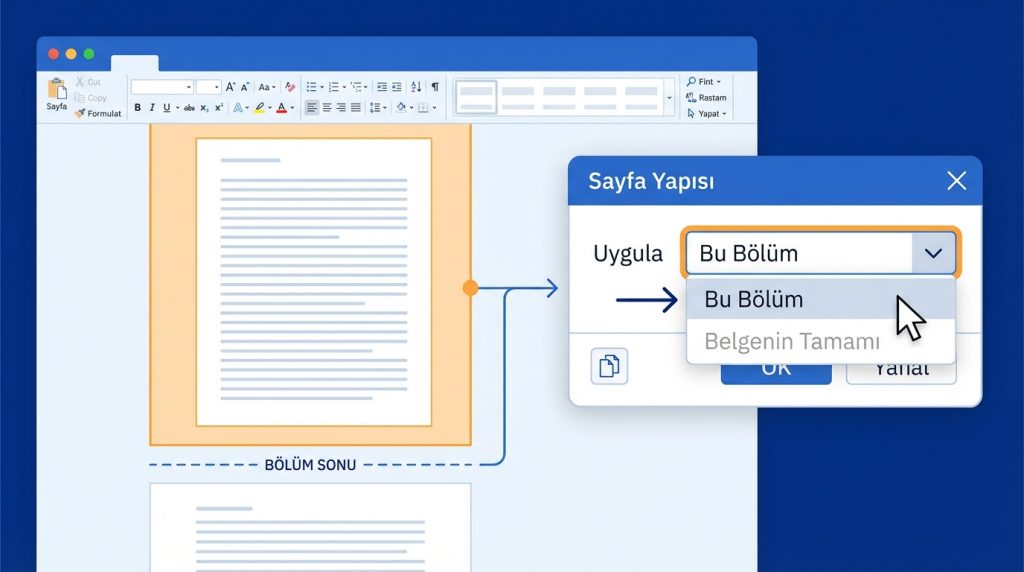Confirm with the blue OK button
The height and width of the screenshot is (572, 1024).
[776, 373]
